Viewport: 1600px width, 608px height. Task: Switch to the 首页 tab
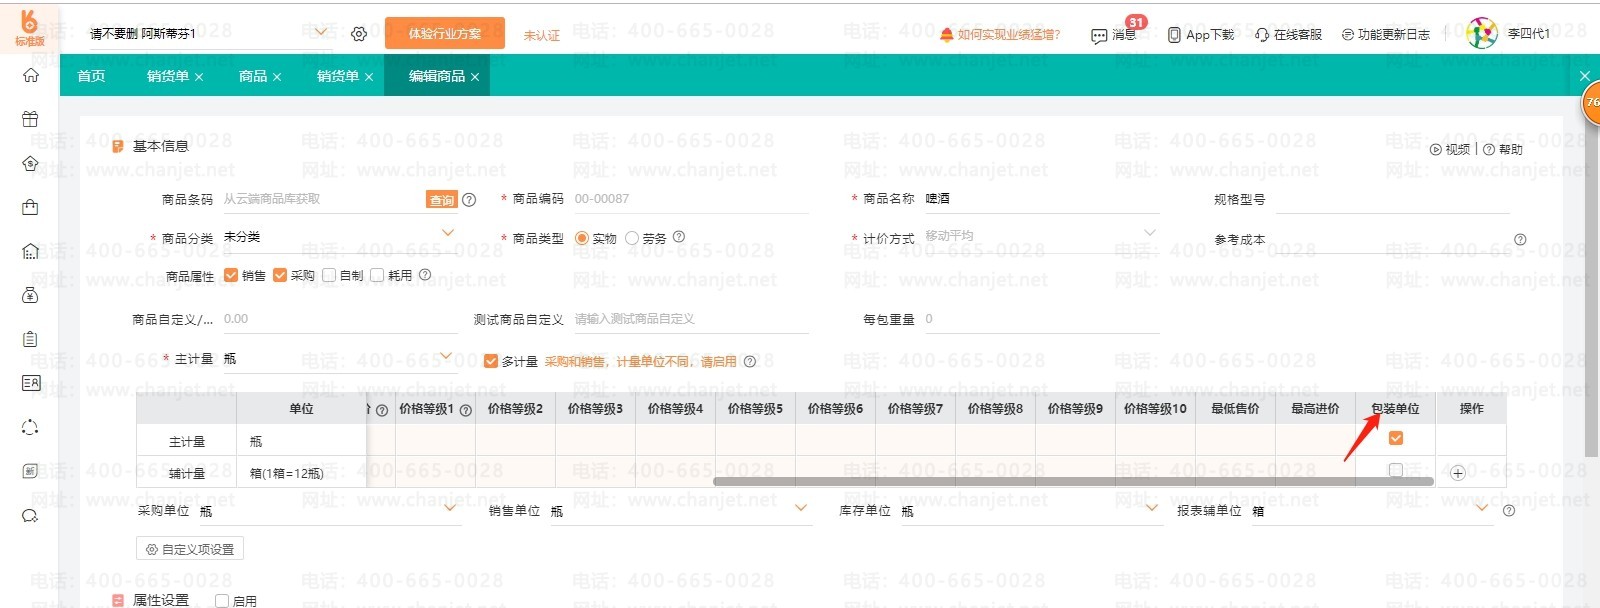point(91,76)
